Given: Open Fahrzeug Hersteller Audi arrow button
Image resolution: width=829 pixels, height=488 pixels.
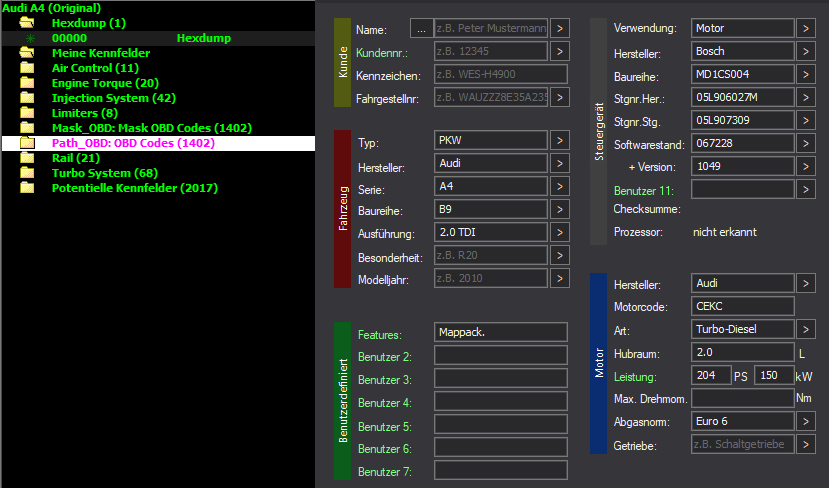Looking at the screenshot, I should (x=560, y=163).
